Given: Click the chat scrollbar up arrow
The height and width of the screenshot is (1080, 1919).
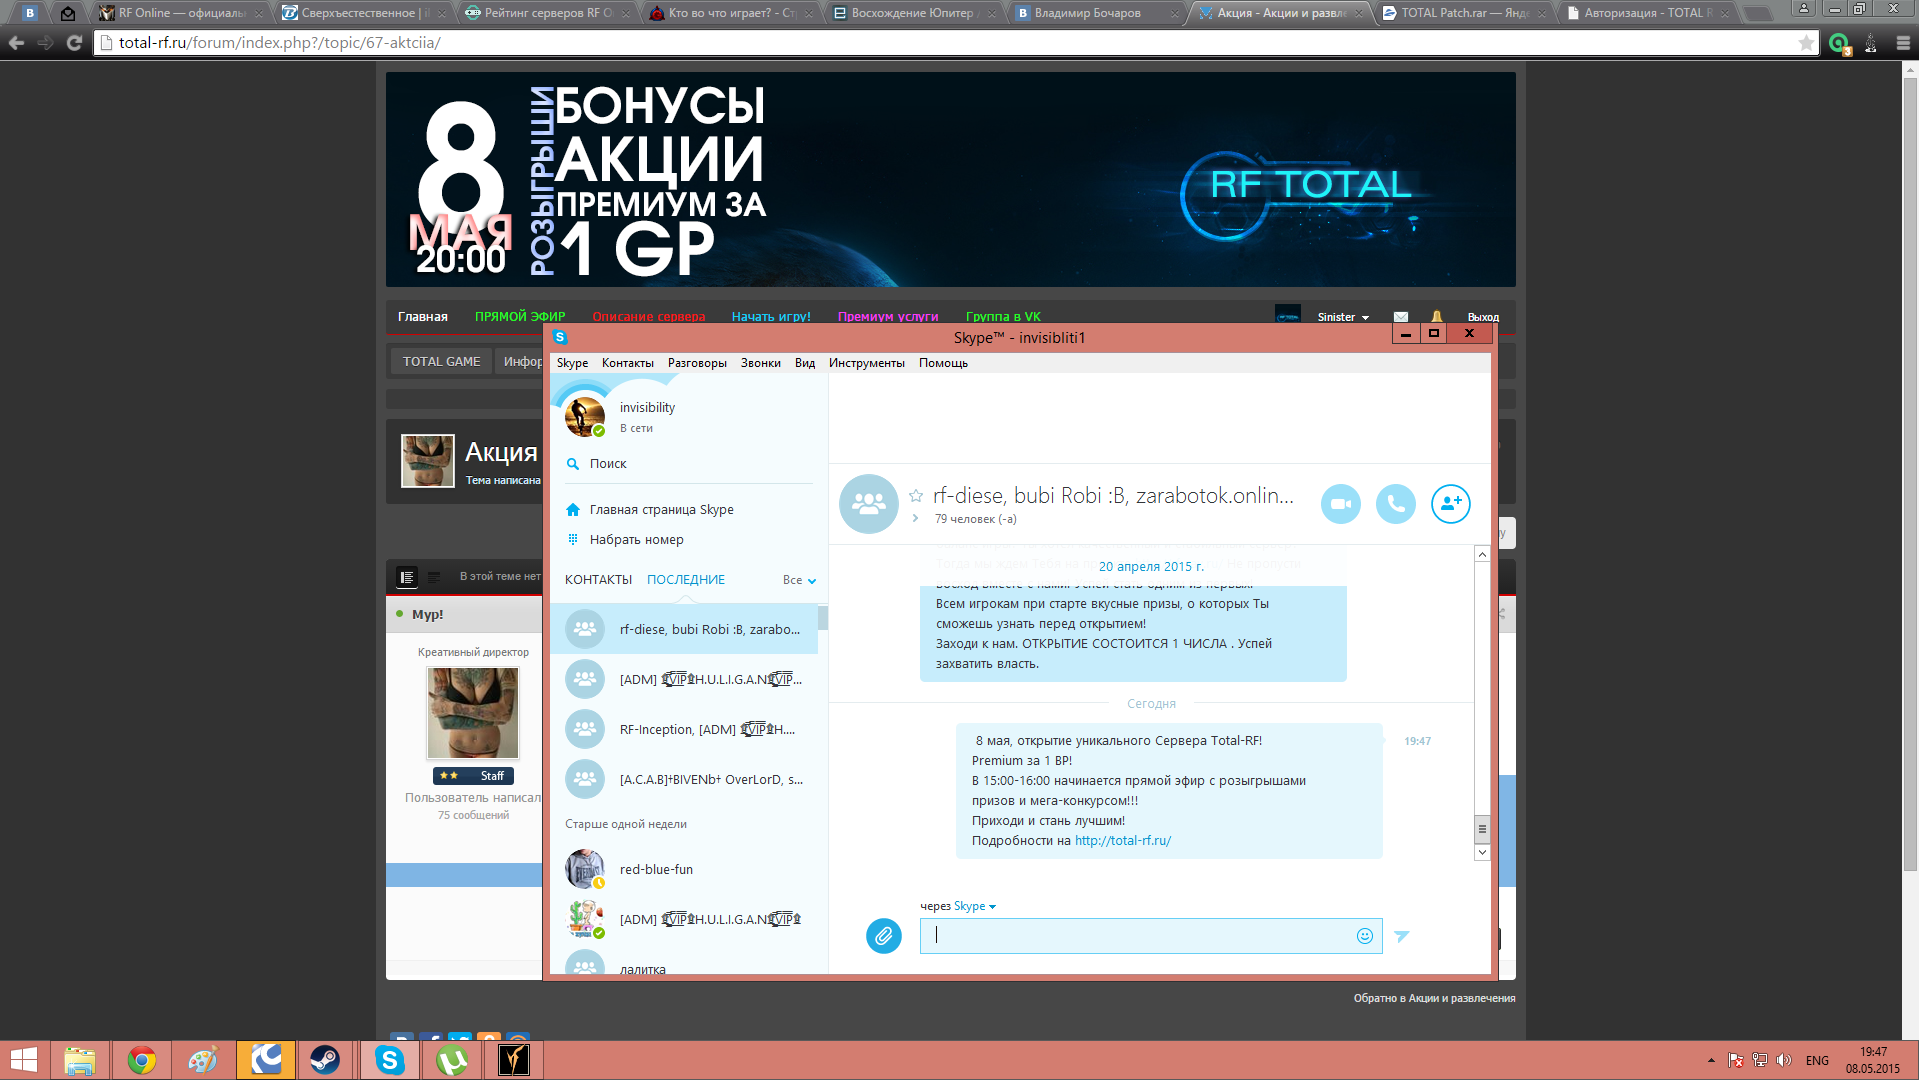Looking at the screenshot, I should tap(1482, 554).
